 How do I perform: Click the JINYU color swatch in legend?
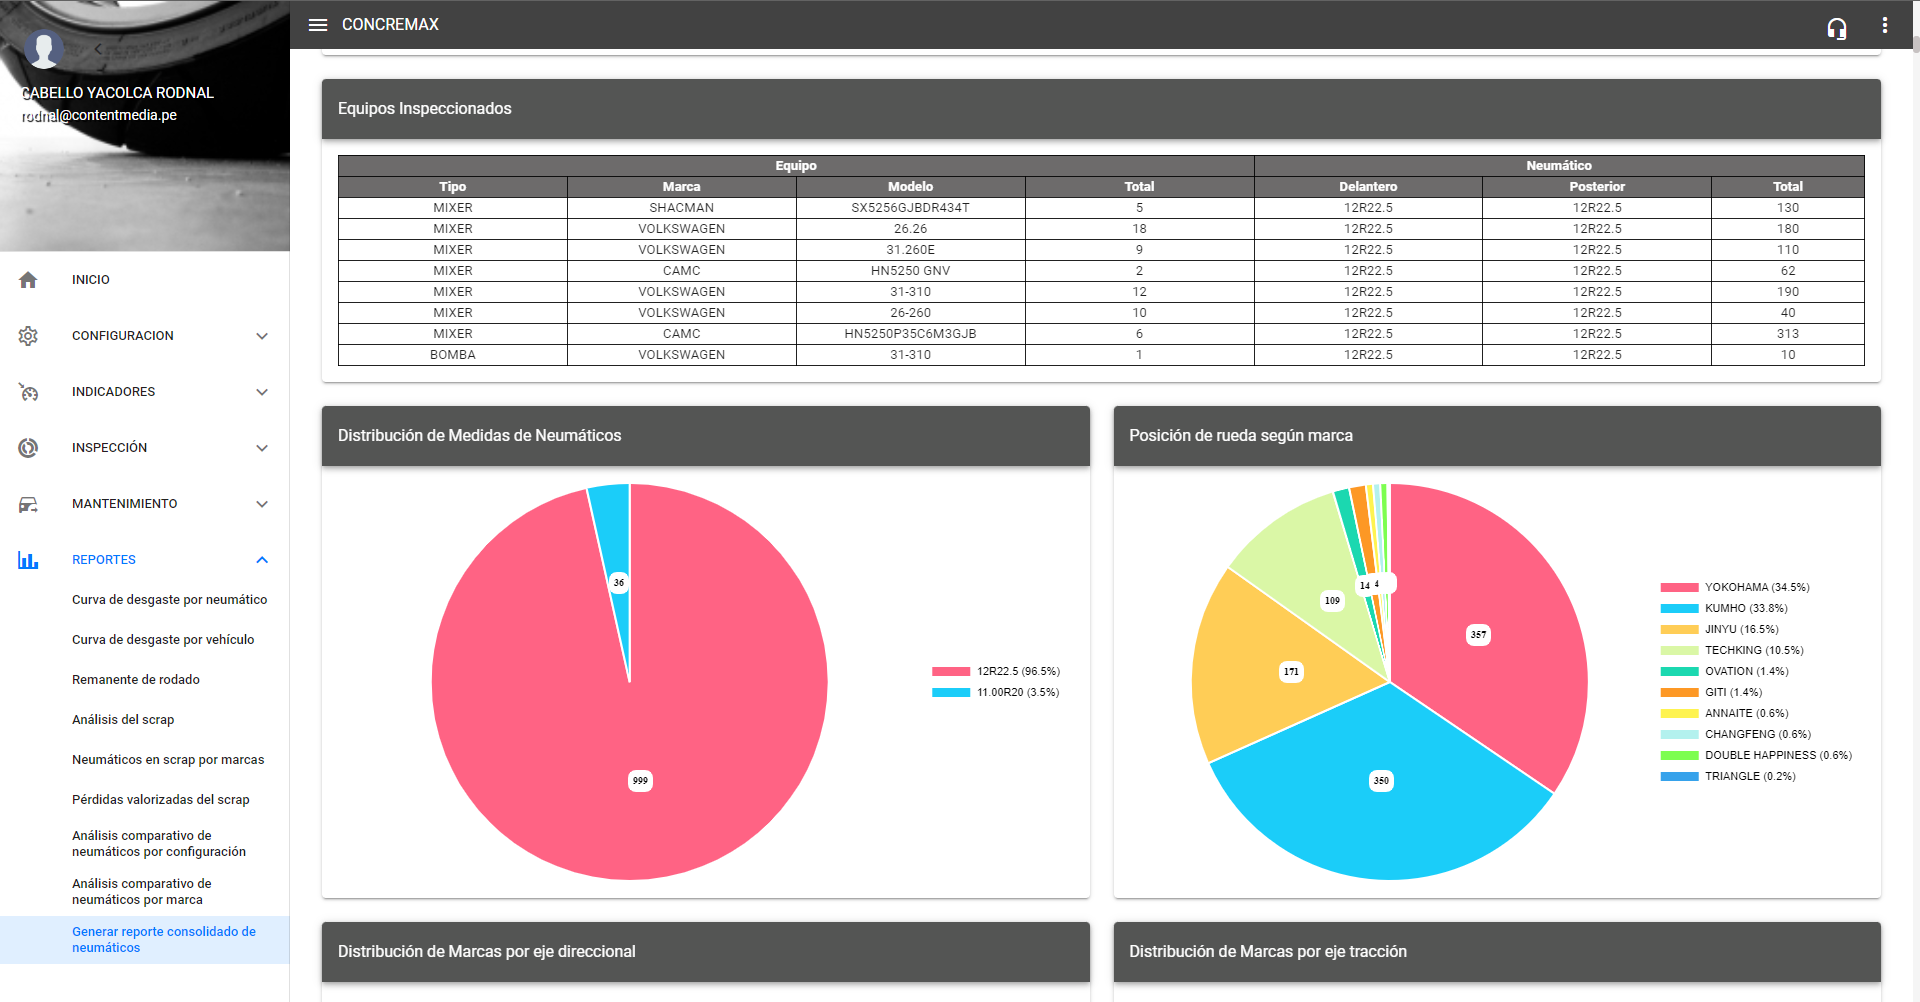(1679, 629)
